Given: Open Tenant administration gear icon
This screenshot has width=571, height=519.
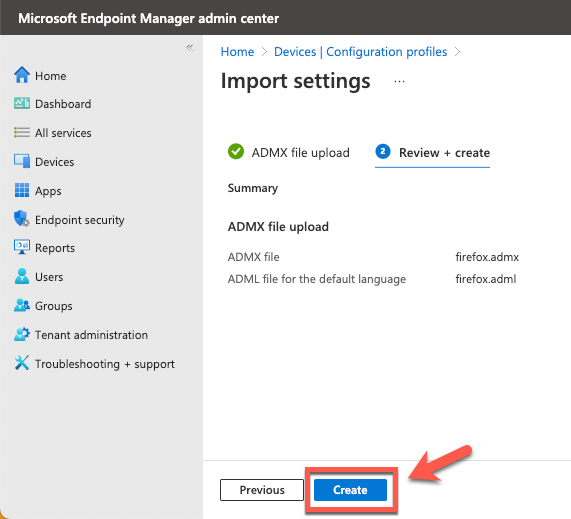Looking at the screenshot, I should click(22, 334).
